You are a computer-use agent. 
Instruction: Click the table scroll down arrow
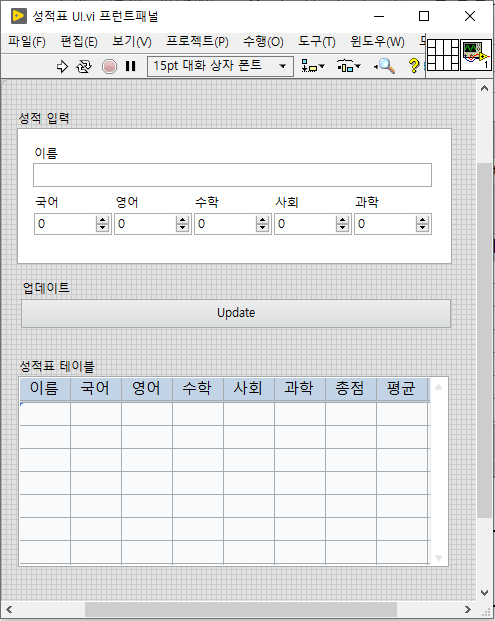click(438, 558)
